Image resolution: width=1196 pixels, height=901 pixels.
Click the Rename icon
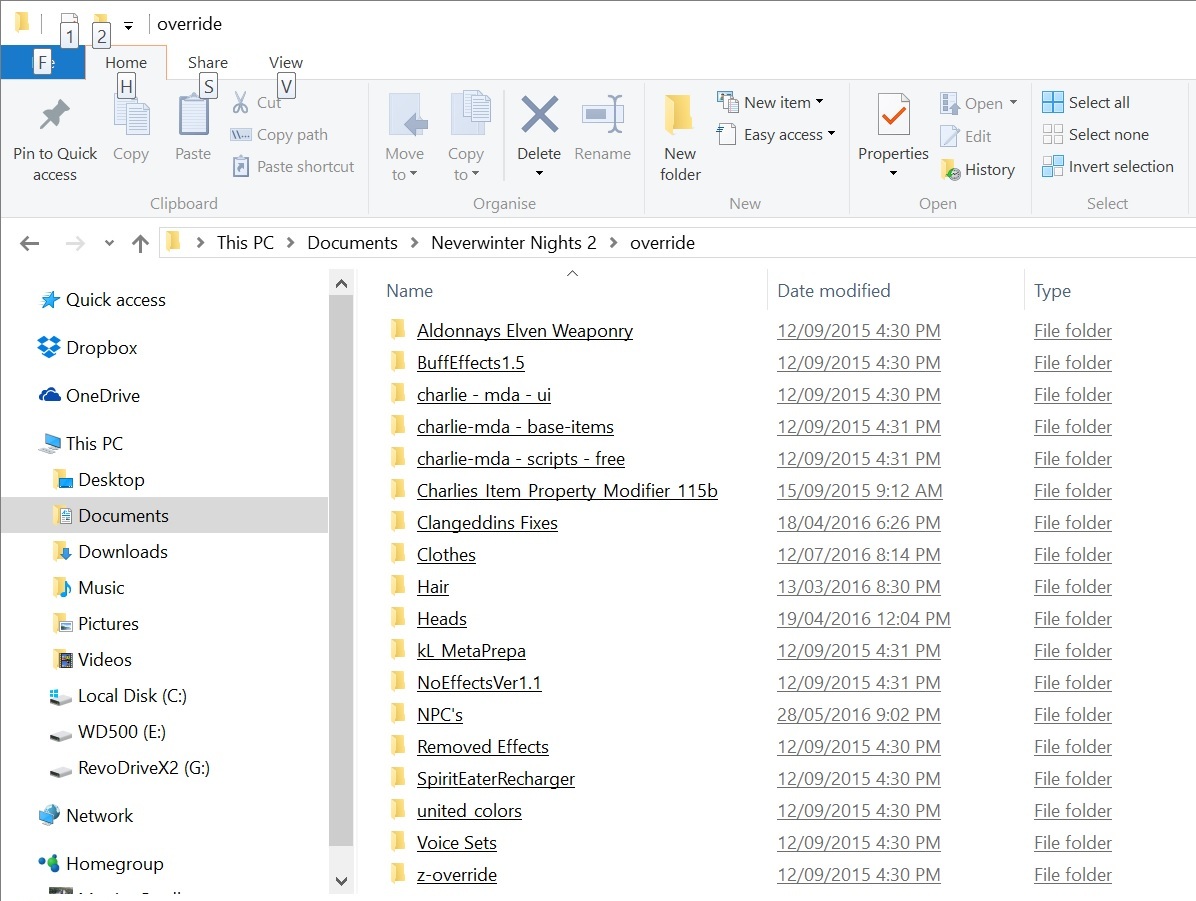pyautogui.click(x=603, y=114)
